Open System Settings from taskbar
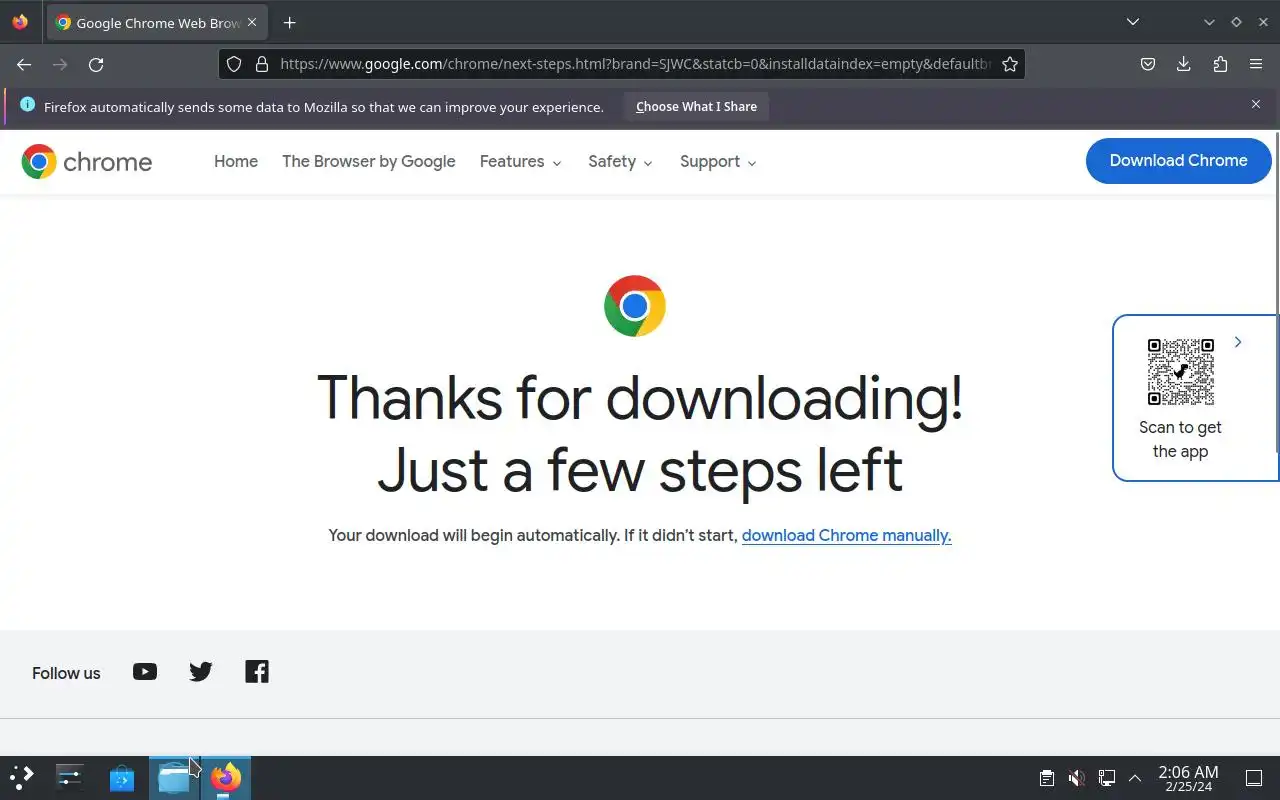Screen dimensions: 1280x800 70,777
